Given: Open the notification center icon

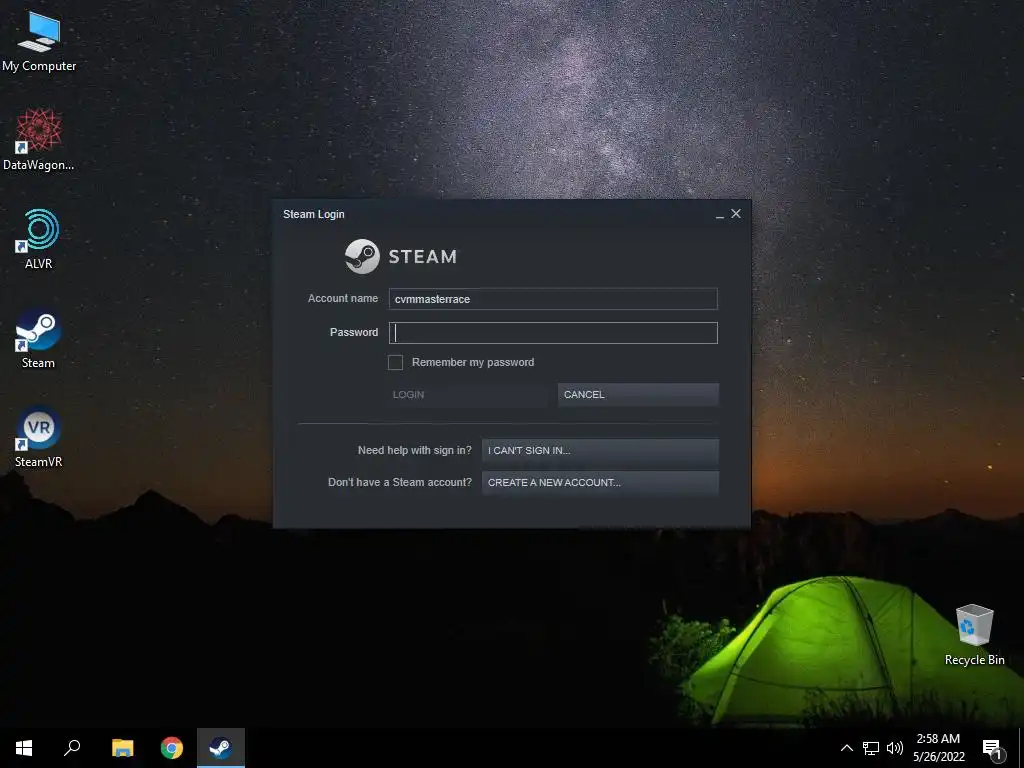Looking at the screenshot, I should point(992,749).
